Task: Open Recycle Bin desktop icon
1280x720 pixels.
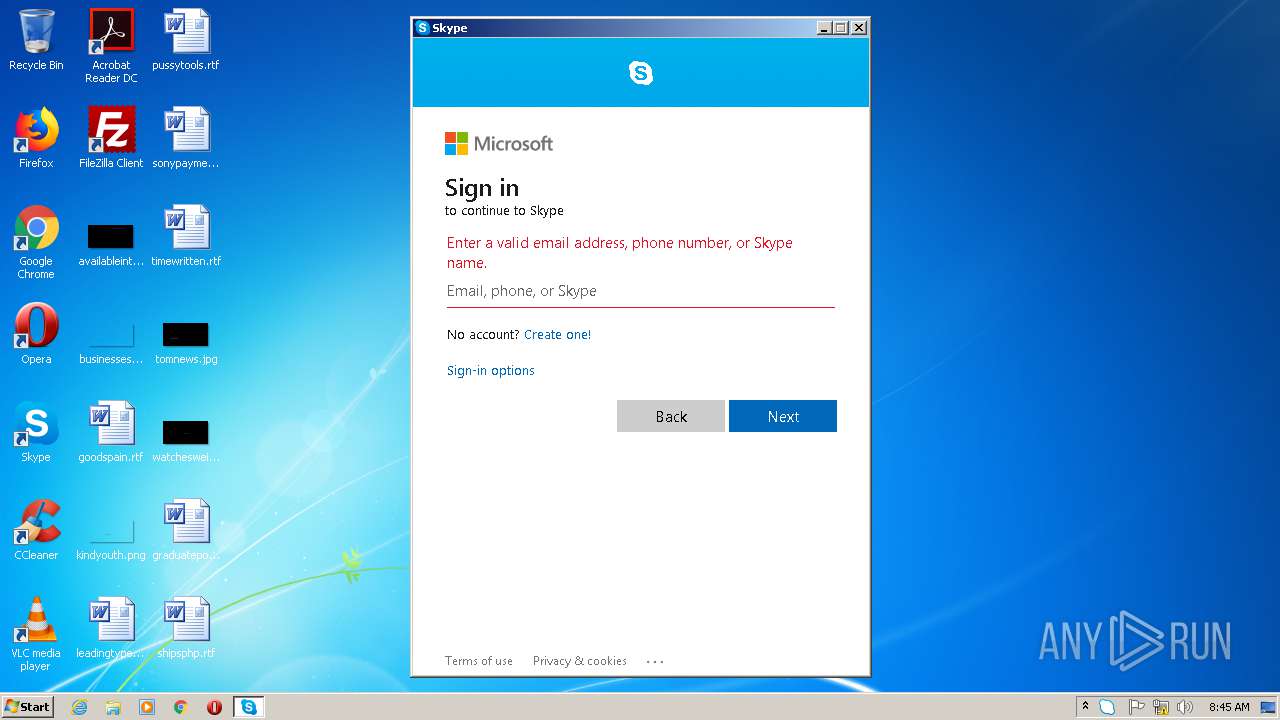Action: 36,40
